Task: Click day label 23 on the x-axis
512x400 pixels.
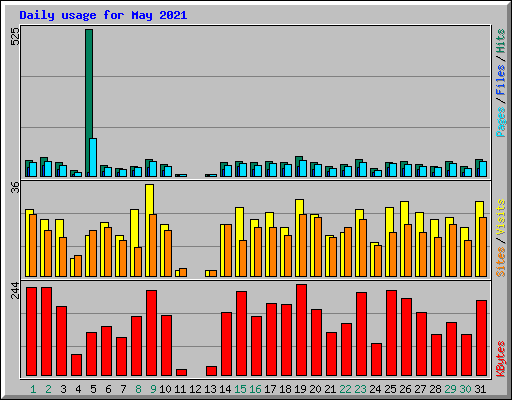Action: click(x=360, y=389)
